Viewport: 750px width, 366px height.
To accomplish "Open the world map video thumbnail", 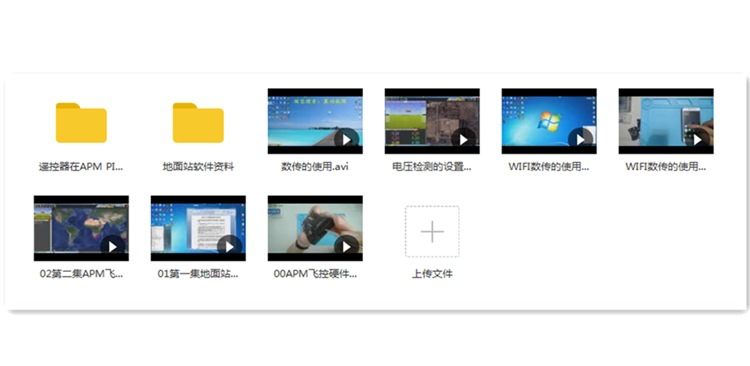I will [81, 228].
